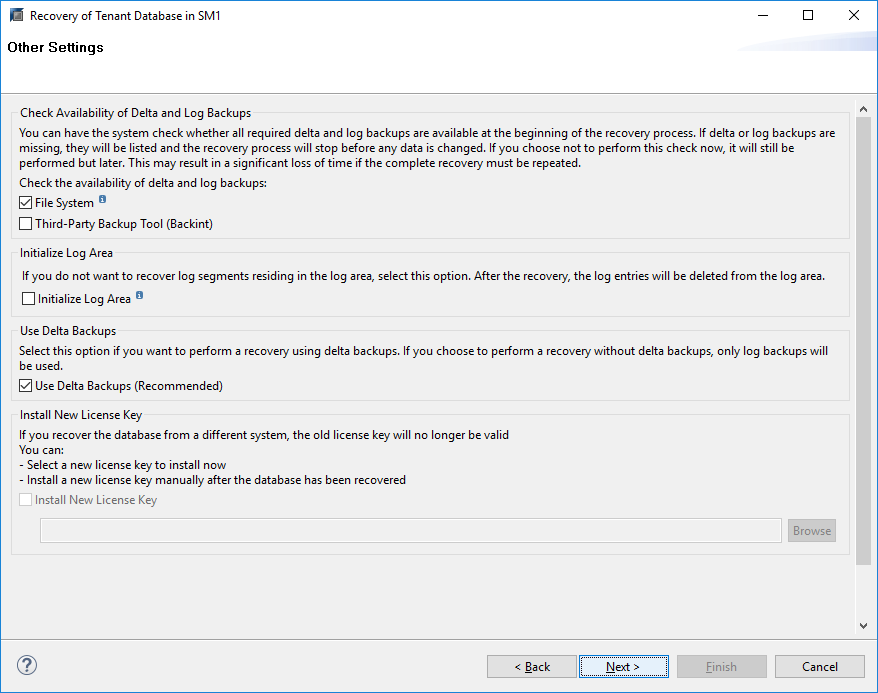Viewport: 878px width, 693px height.
Task: Uncheck the File System checkbox
Action: click(x=26, y=203)
